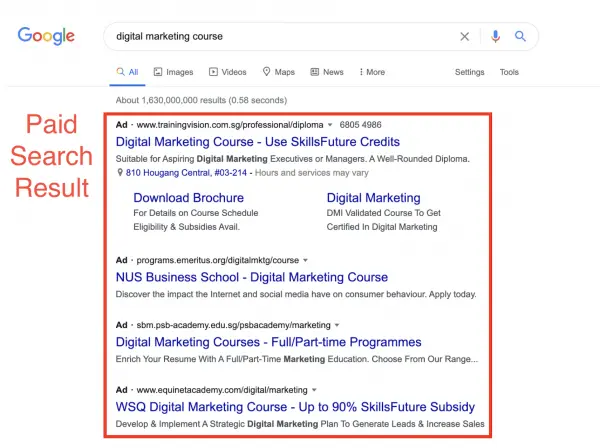Open Settings in search toolbar
Image resolution: width=600 pixels, height=448 pixels.
point(470,72)
